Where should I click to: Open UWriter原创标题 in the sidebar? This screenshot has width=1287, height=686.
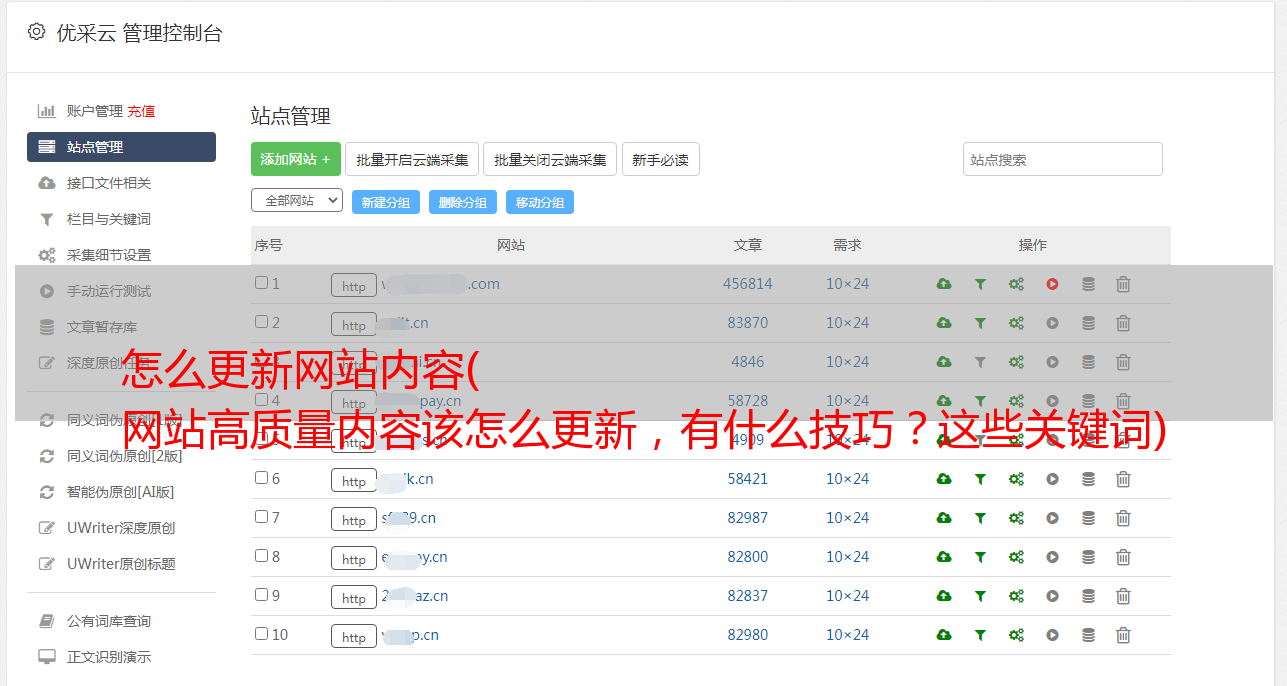coord(121,564)
